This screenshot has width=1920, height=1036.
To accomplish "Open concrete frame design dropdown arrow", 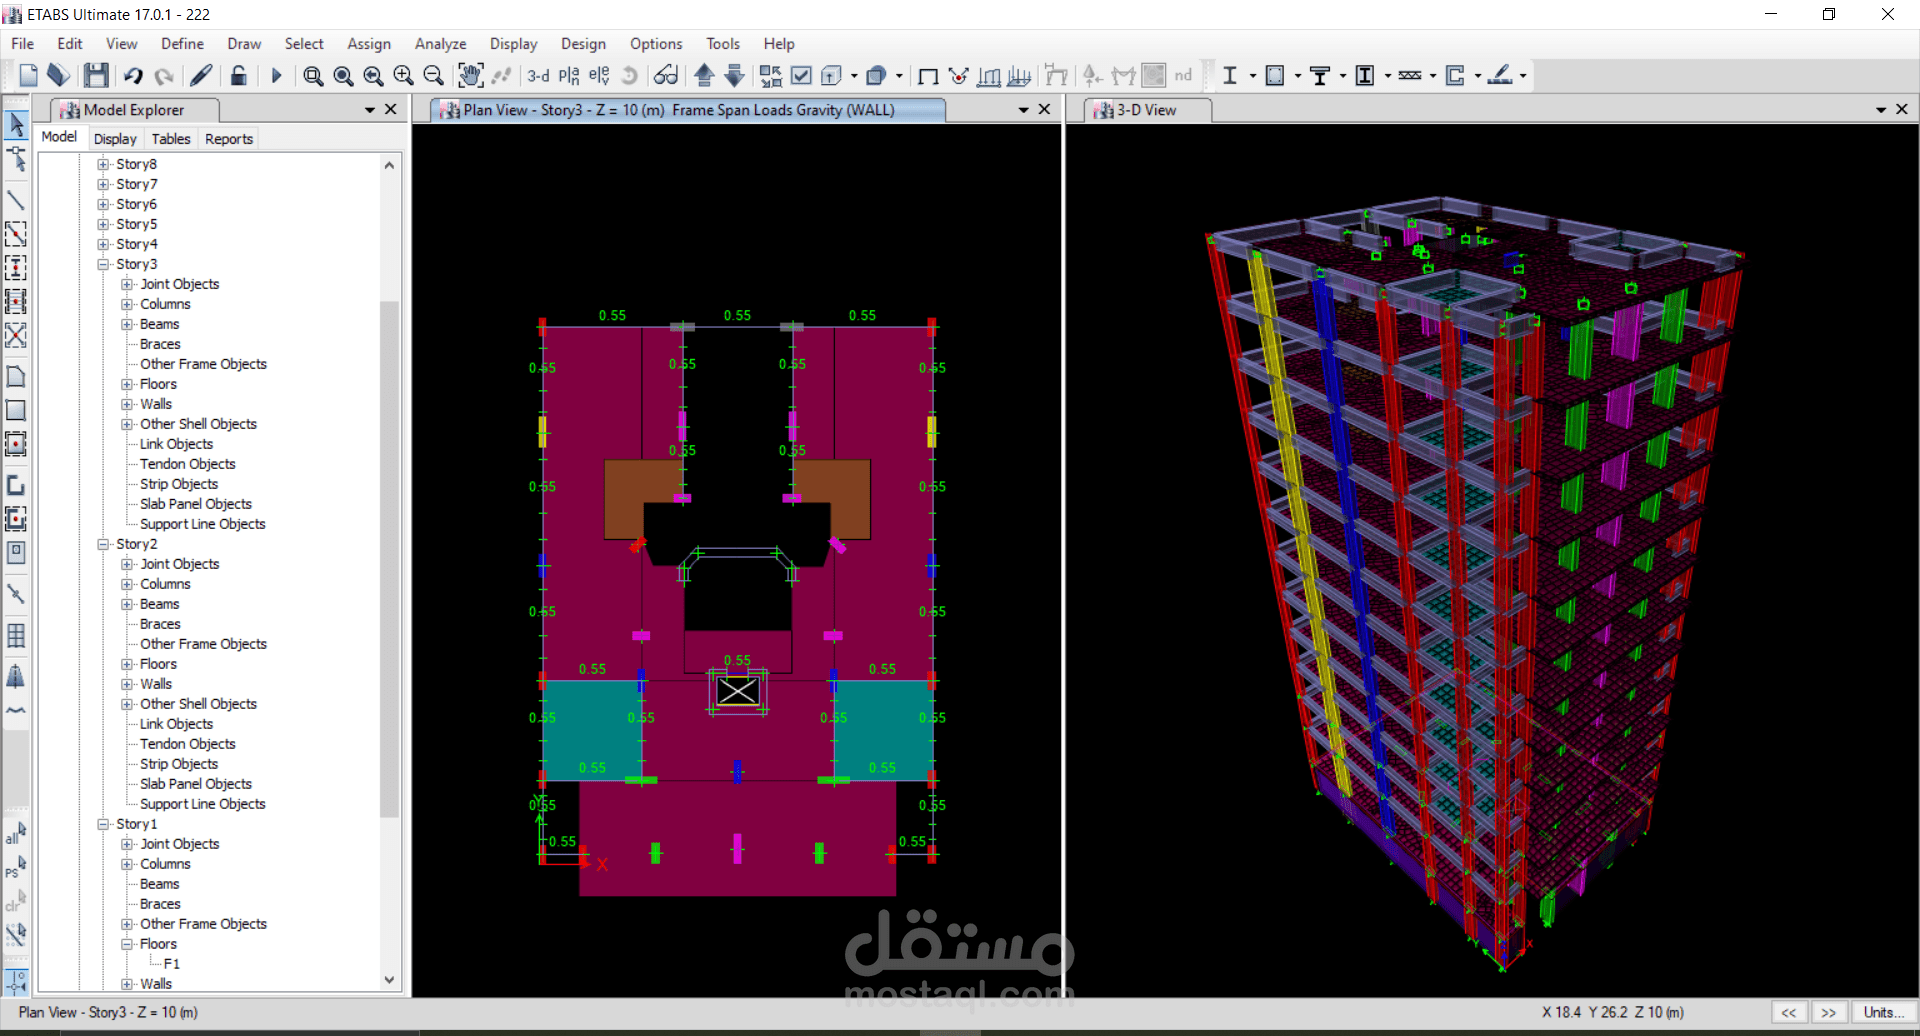I will [x=1298, y=76].
